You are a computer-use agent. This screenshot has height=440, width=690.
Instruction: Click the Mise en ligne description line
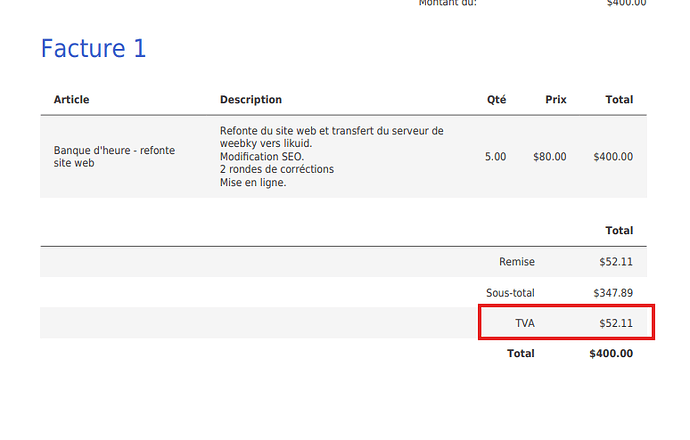(x=253, y=182)
